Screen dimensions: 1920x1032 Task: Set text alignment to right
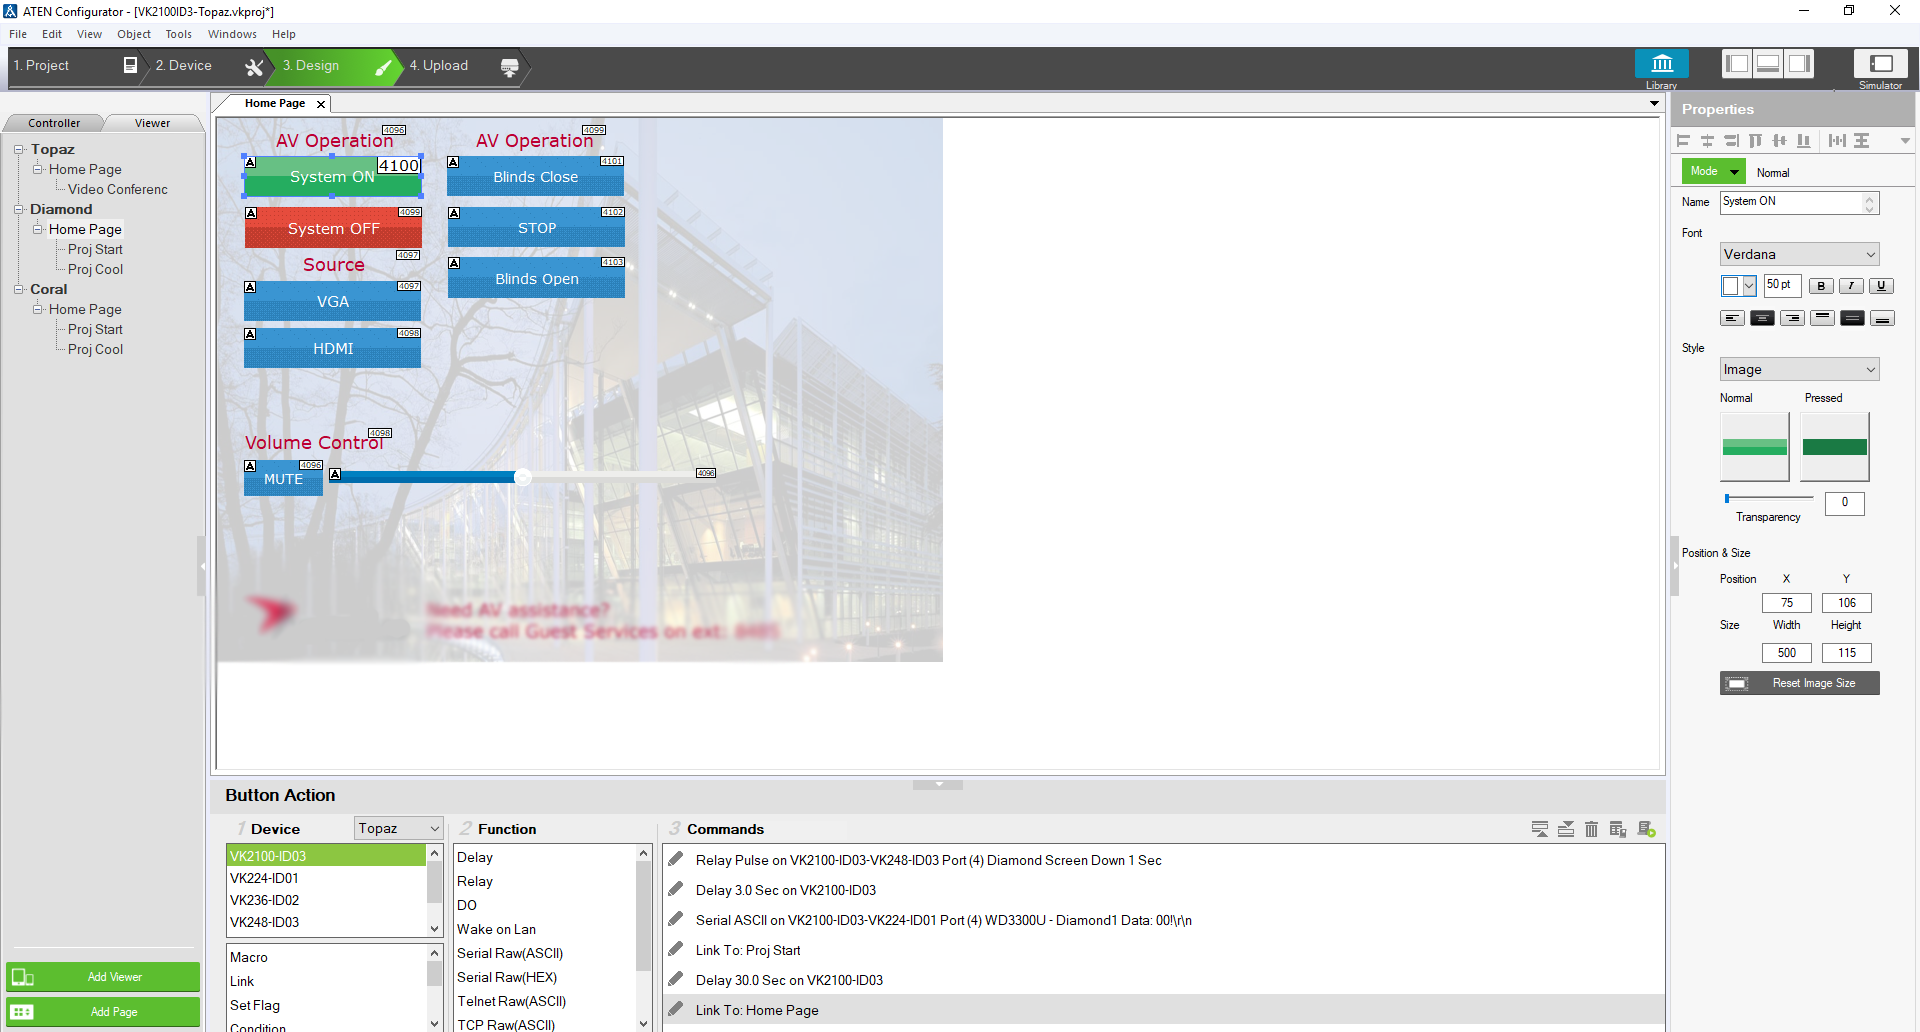click(1792, 318)
